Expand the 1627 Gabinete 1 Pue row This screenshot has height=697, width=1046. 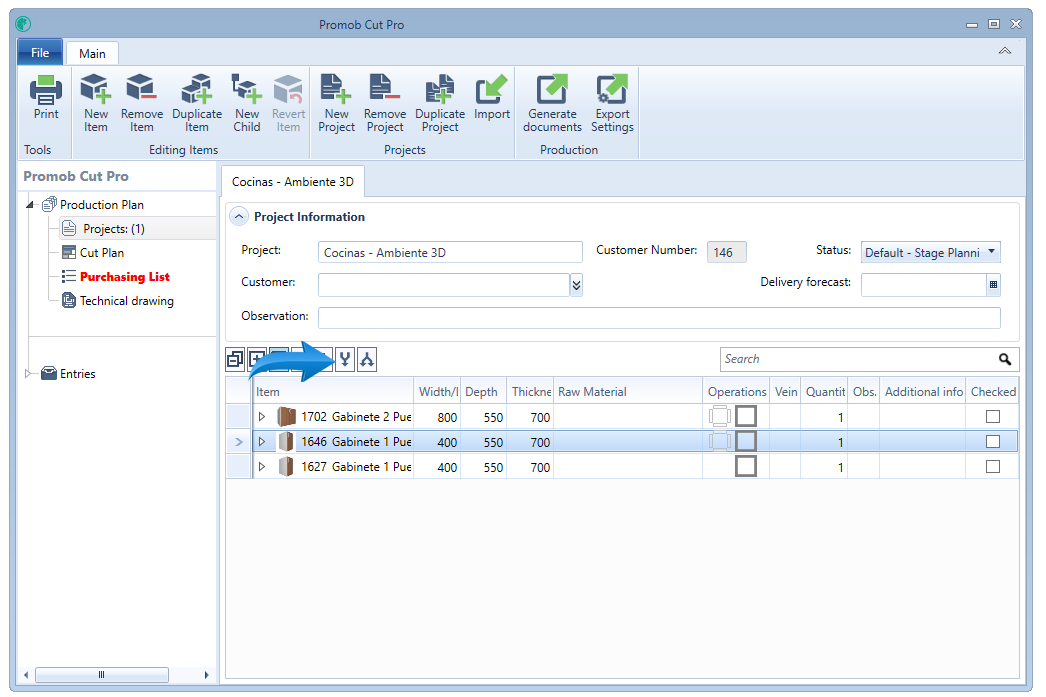262,467
